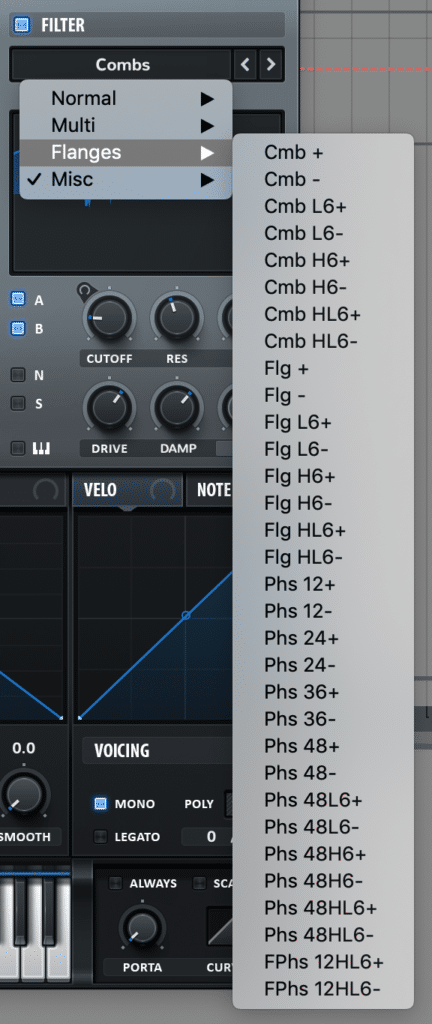432x1024 pixels.
Task: Toggle the FILTER enable switch
Action: (22, 25)
